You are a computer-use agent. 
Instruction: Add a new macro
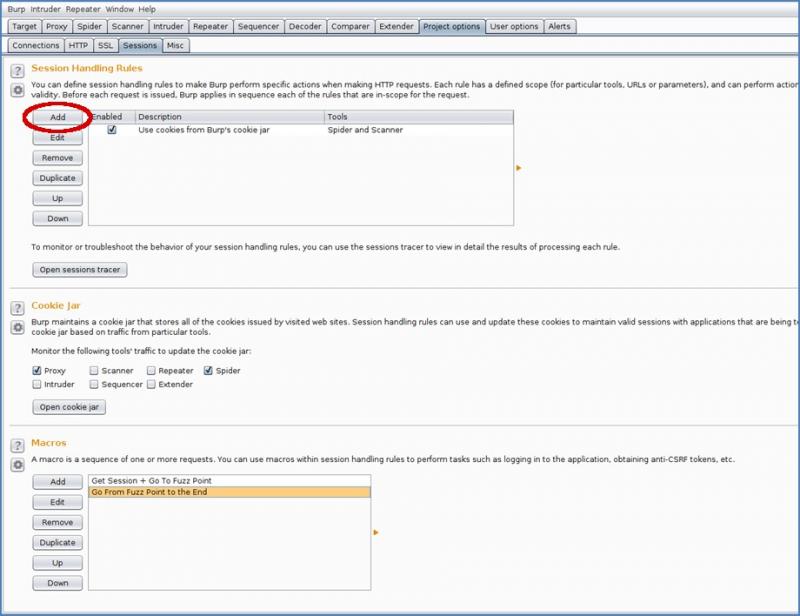[58, 482]
